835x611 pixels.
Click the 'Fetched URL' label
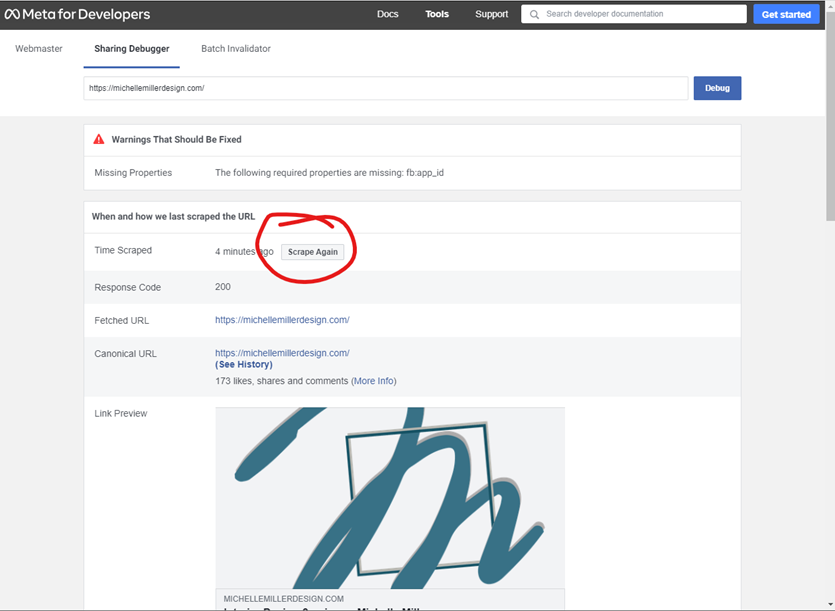click(x=121, y=320)
